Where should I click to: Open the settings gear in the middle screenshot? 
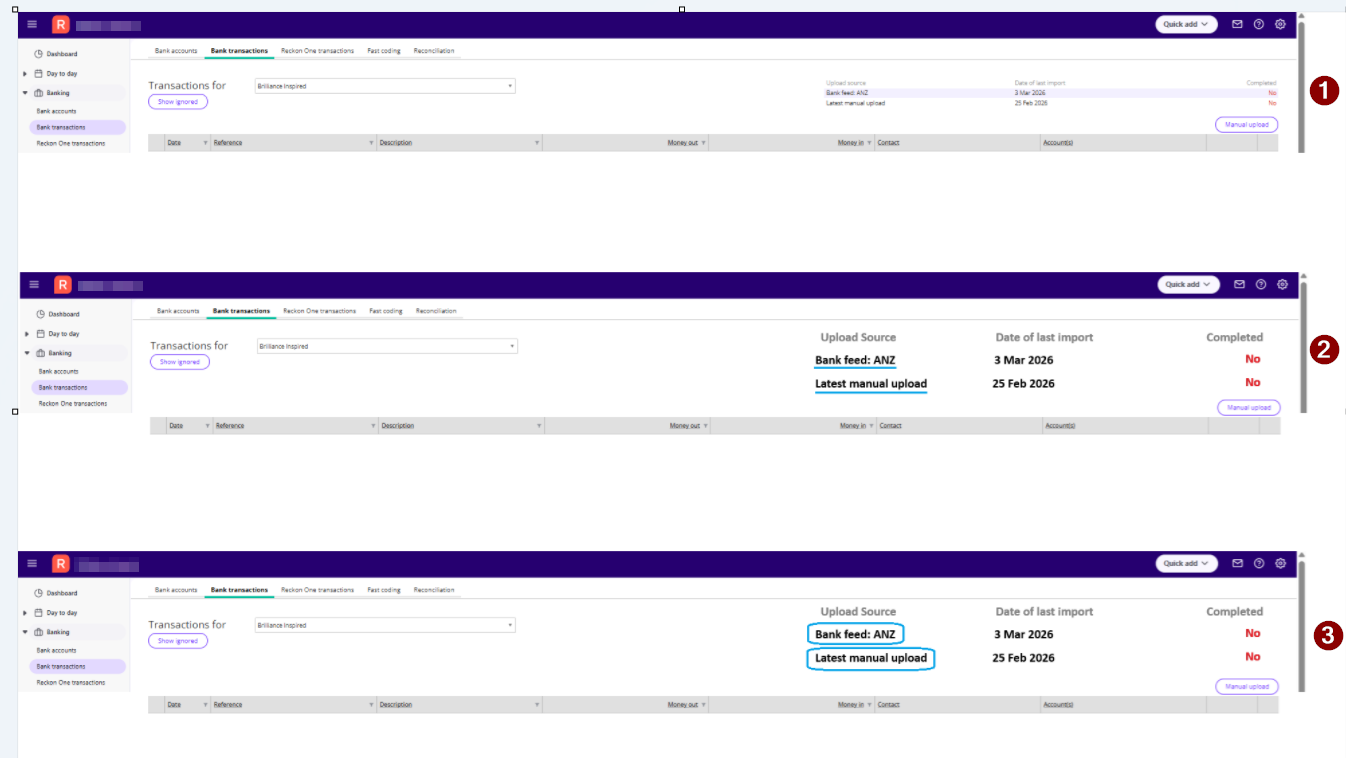click(1282, 284)
